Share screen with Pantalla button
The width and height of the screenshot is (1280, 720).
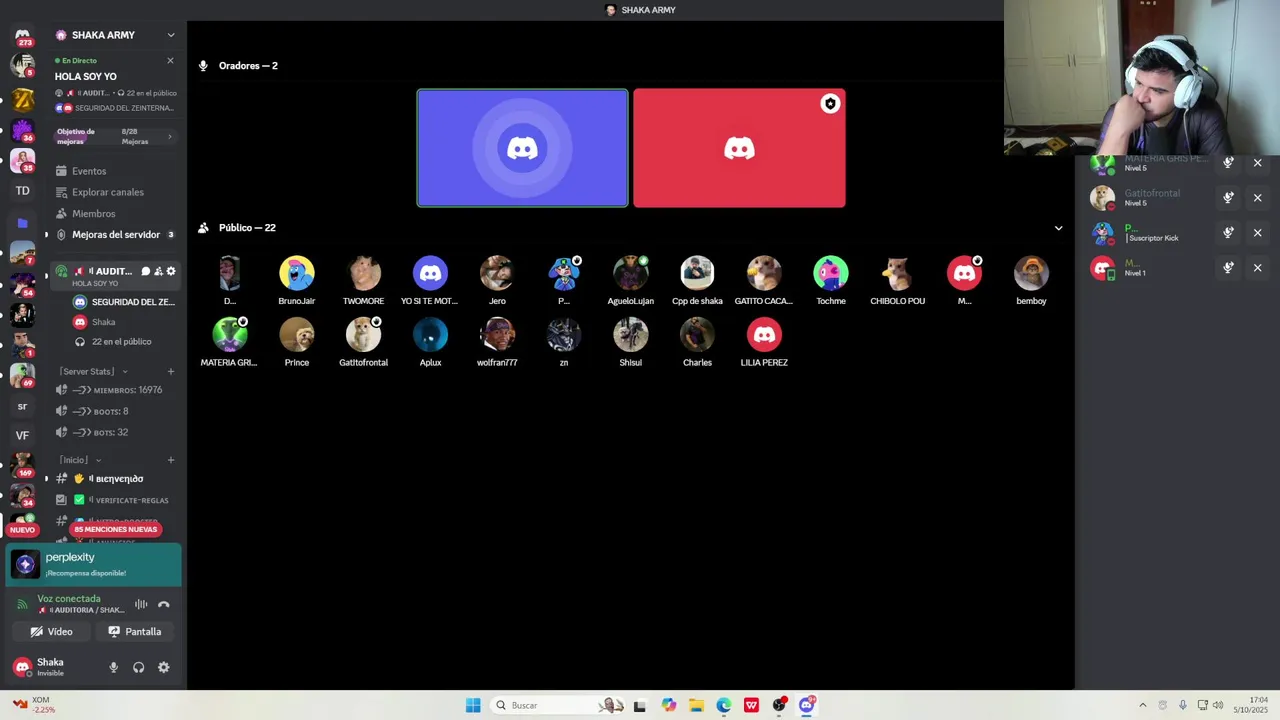135,632
